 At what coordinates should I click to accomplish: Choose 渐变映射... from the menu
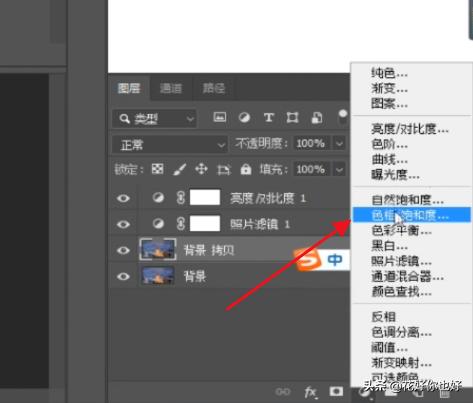coord(412,363)
